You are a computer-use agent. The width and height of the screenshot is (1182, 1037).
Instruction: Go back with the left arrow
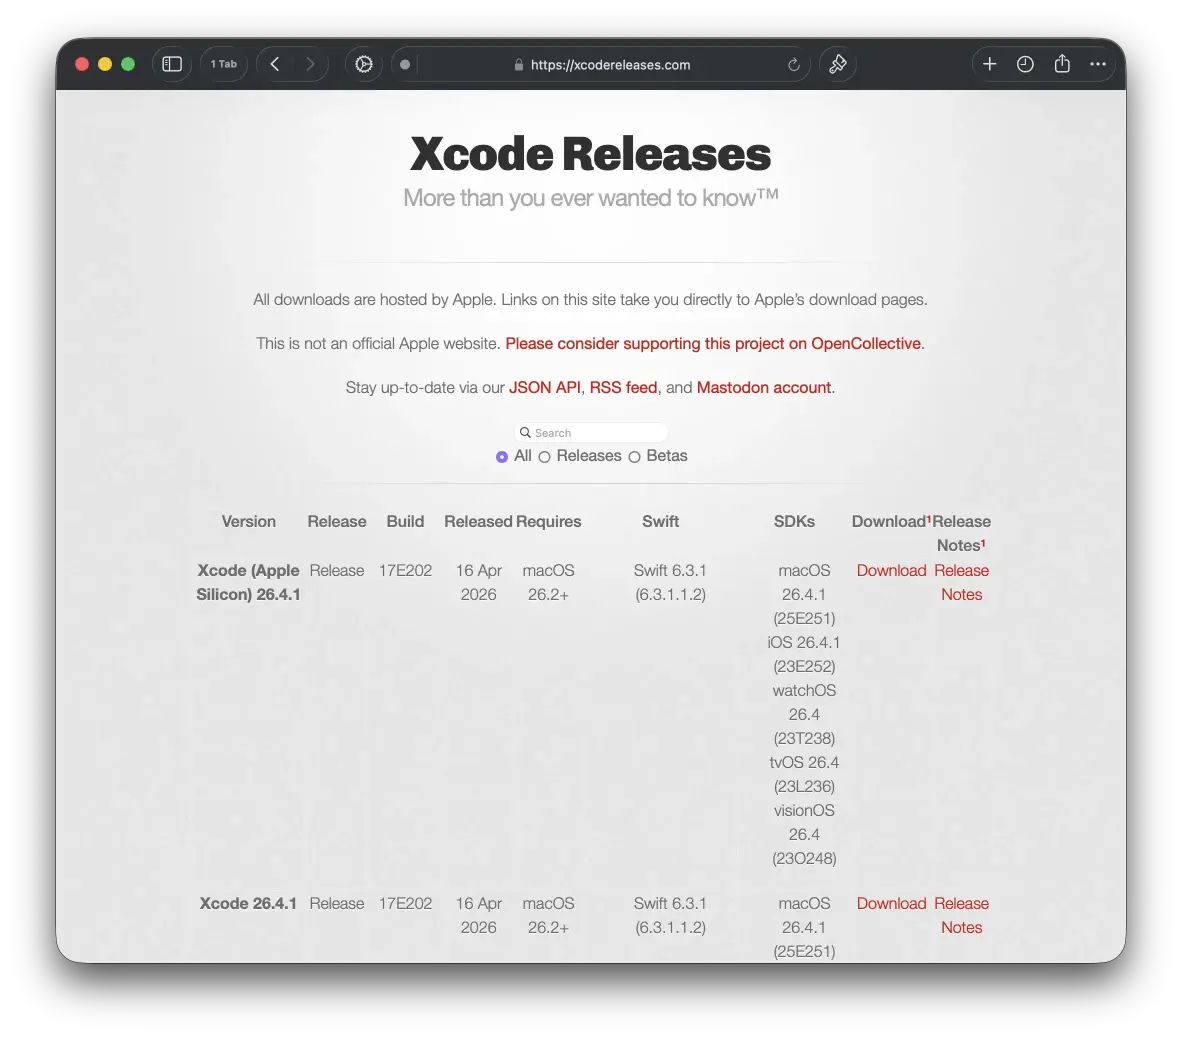click(x=275, y=64)
